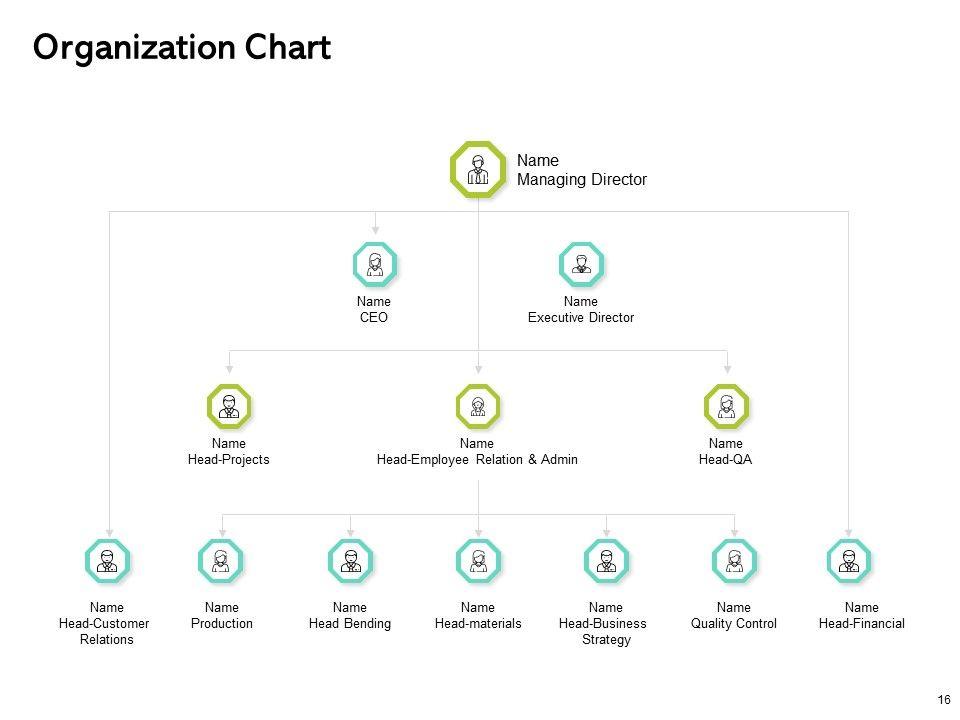The width and height of the screenshot is (960, 720).
Task: Click the Head-Employee Relation & Admin icon
Action: pyautogui.click(x=477, y=406)
